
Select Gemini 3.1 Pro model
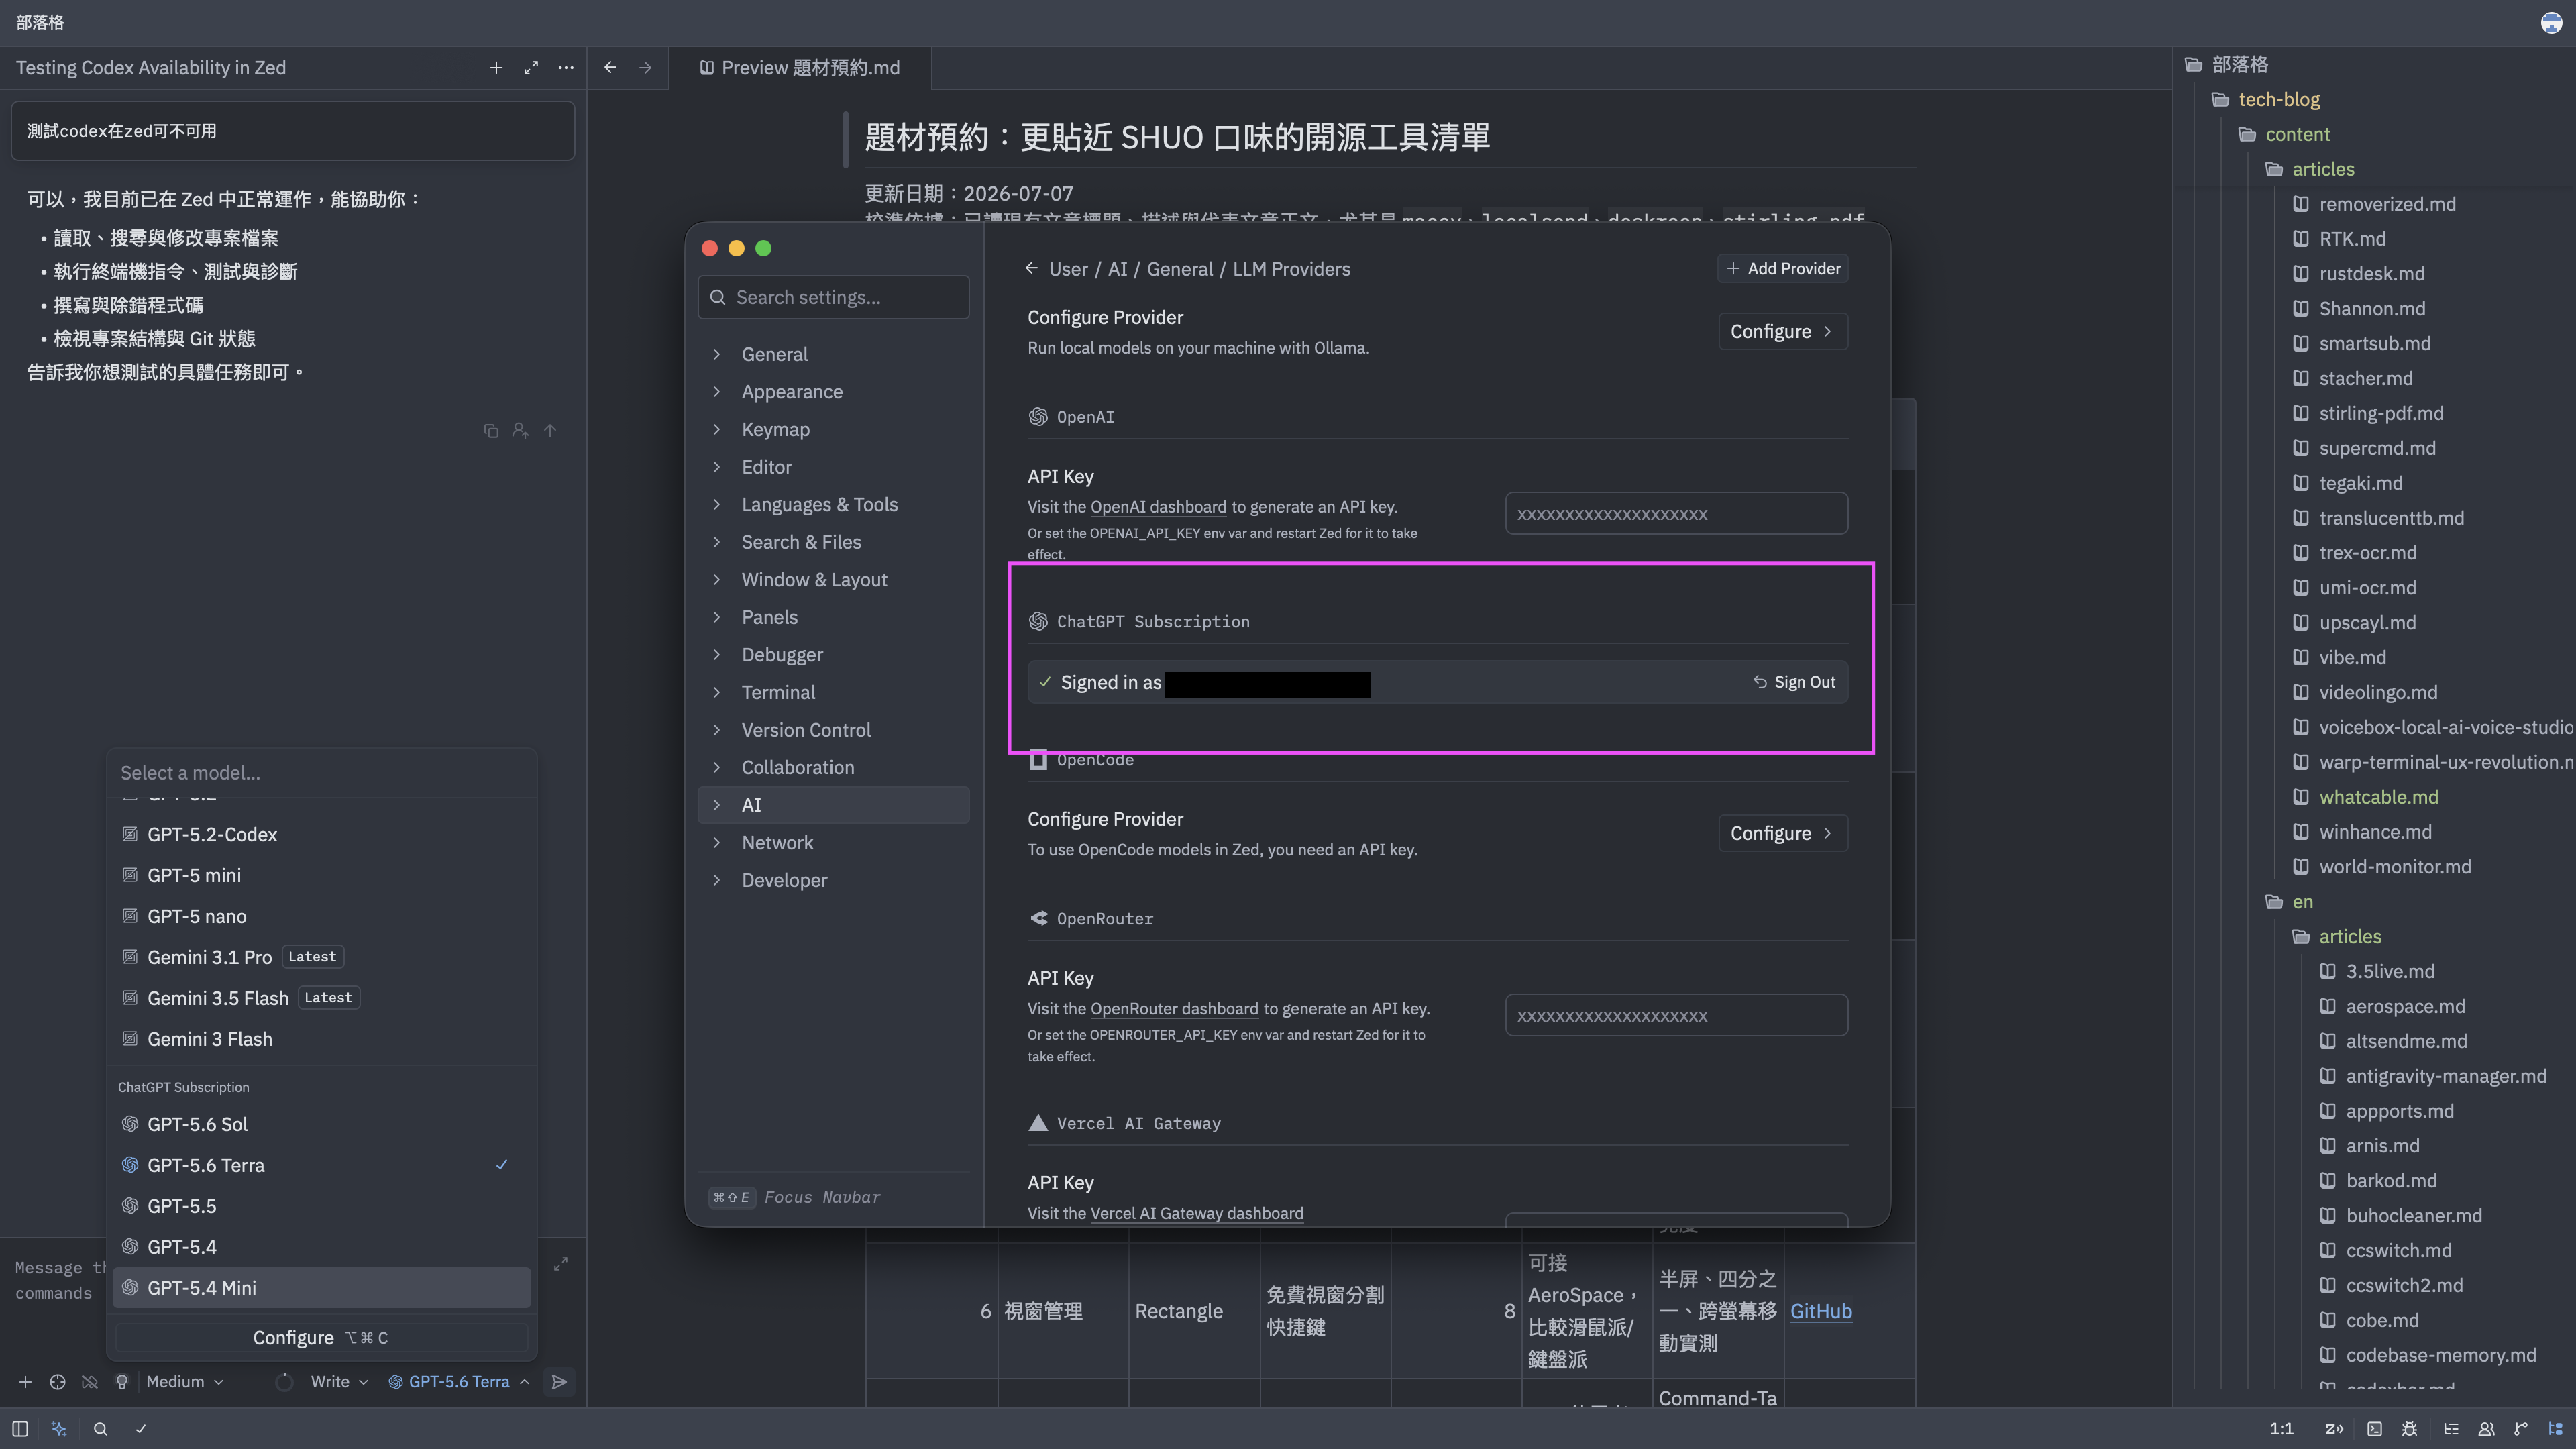click(x=321, y=957)
